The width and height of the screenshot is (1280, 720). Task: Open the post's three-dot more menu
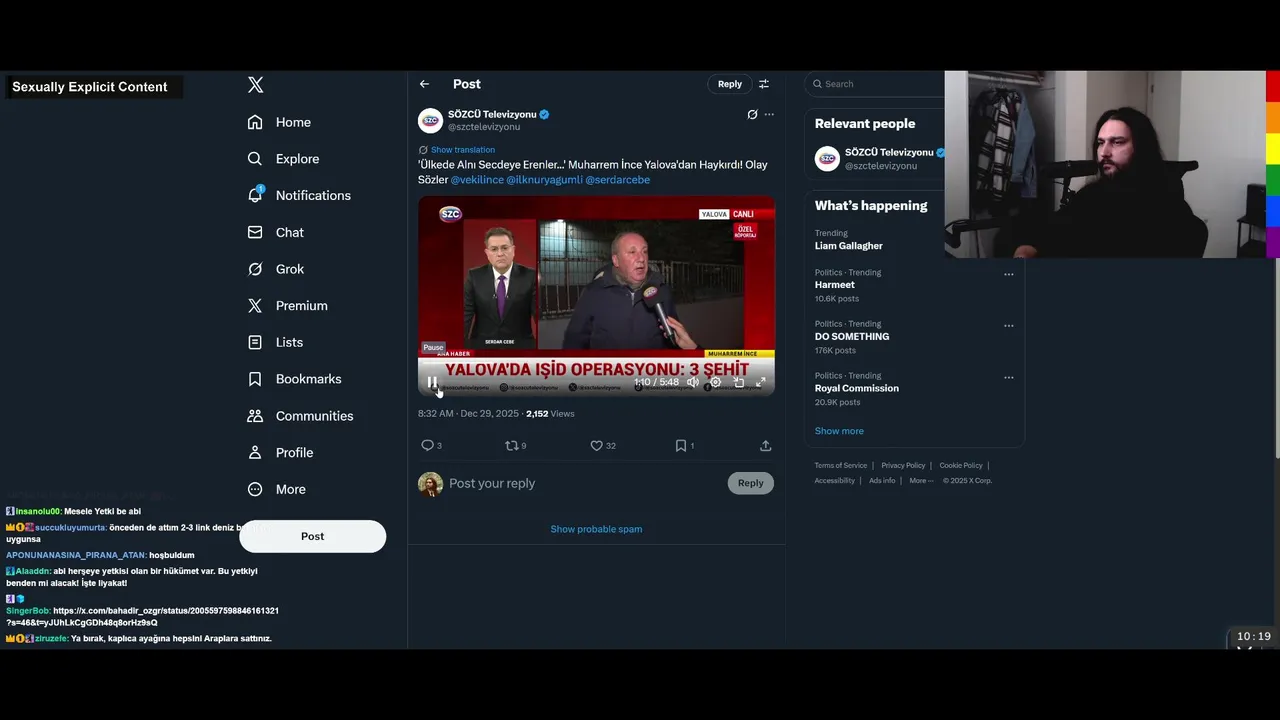click(x=769, y=114)
